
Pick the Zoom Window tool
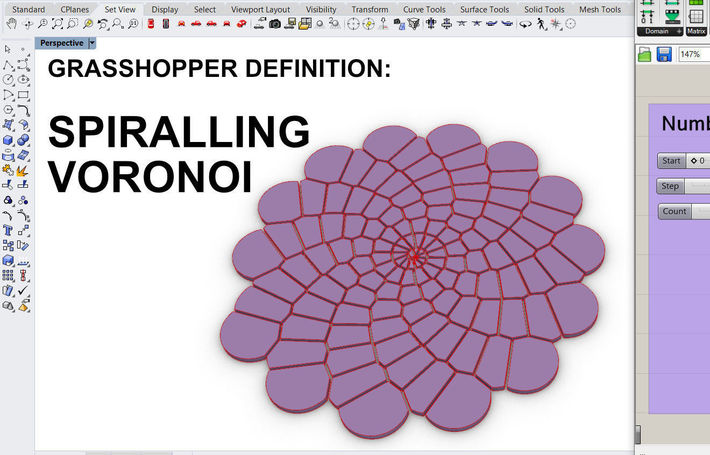72,24
